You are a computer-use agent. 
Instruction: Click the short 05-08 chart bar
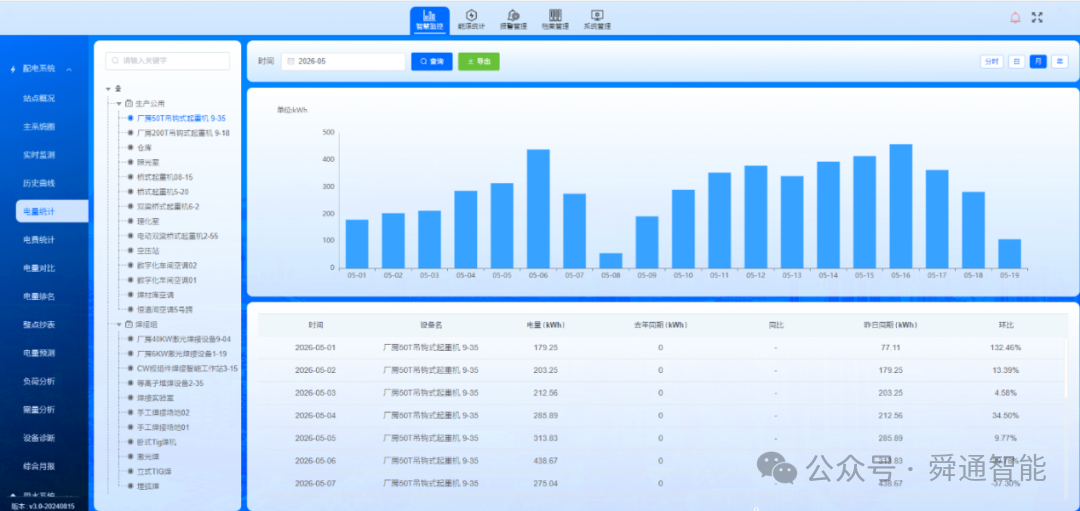pyautogui.click(x=611, y=260)
